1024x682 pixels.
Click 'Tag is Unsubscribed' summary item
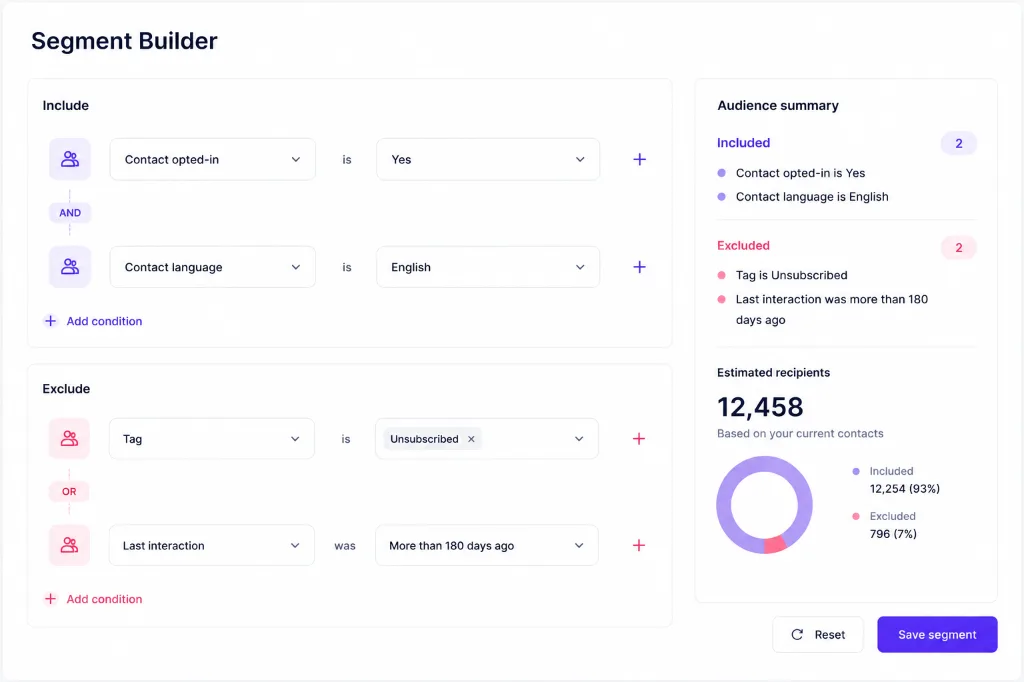click(792, 275)
